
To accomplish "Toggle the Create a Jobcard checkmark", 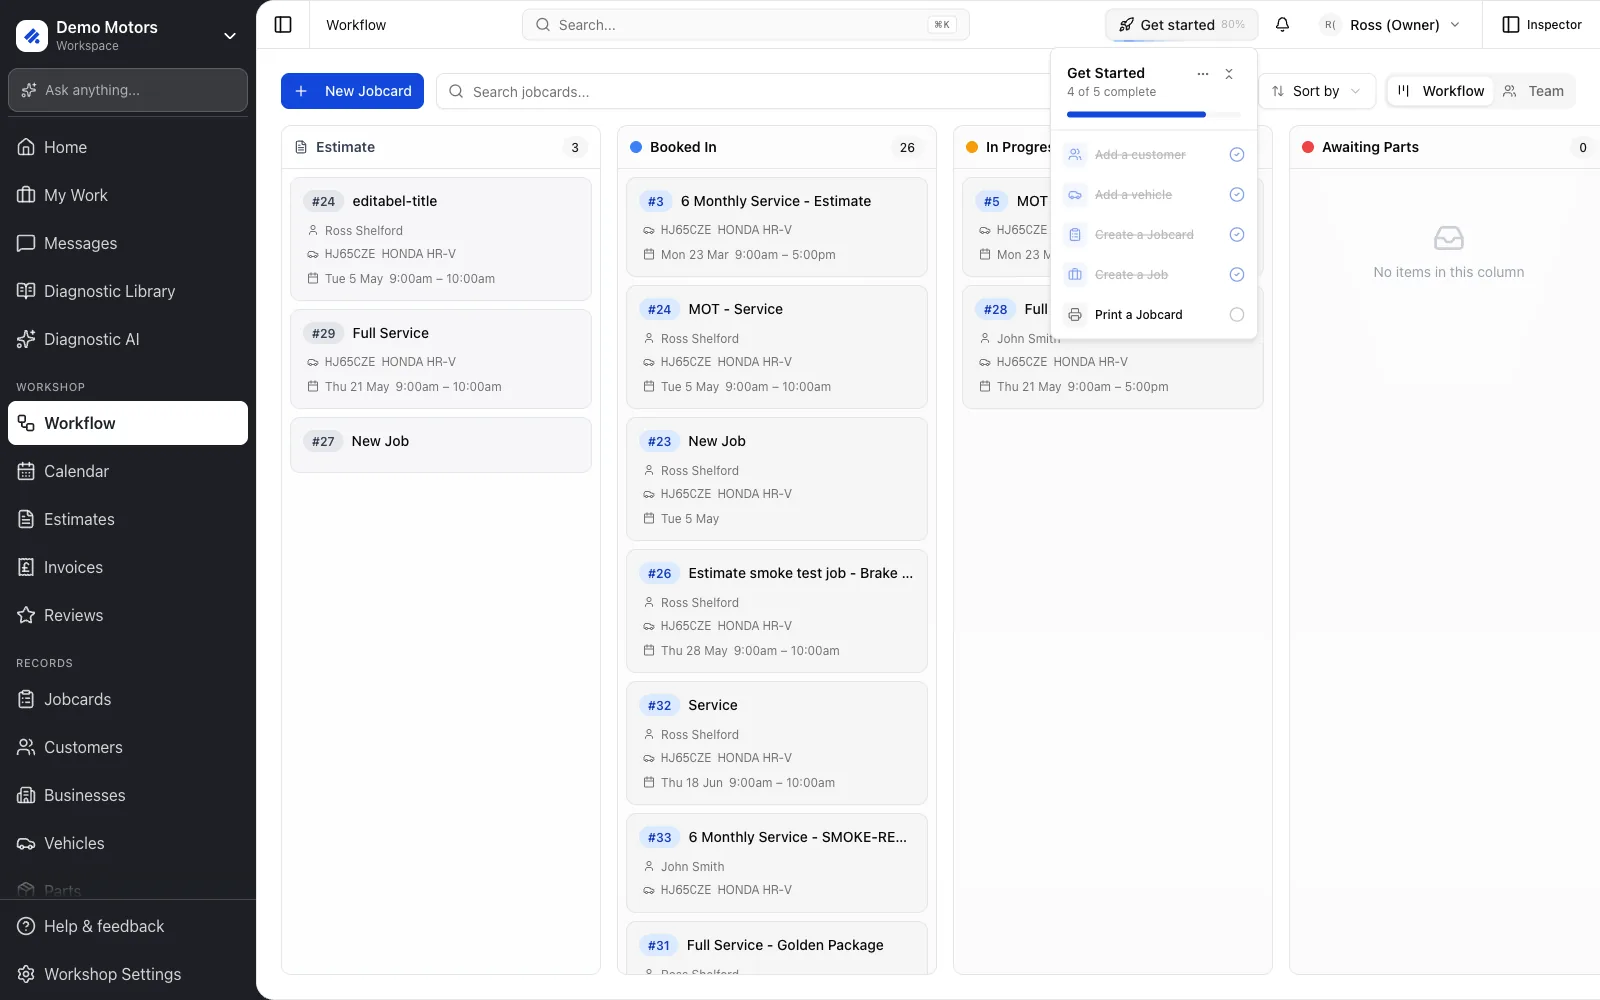I will click(x=1237, y=235).
